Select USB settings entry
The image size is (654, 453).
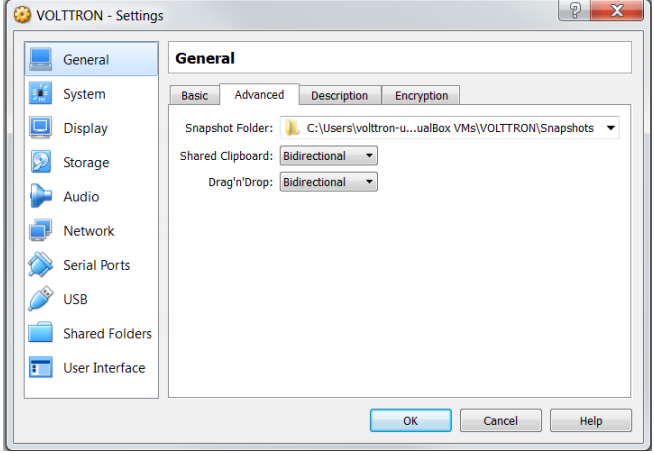[91, 299]
